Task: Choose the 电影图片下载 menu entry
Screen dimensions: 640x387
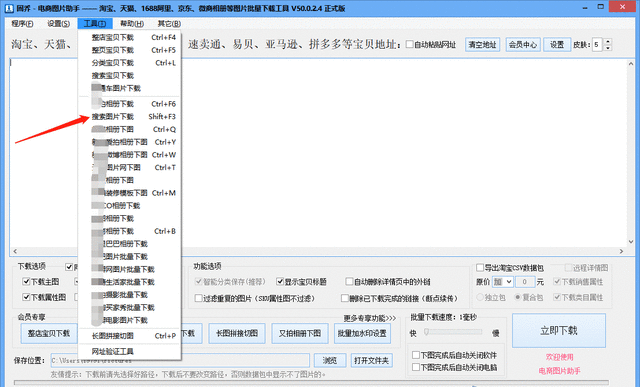Action: (130, 320)
